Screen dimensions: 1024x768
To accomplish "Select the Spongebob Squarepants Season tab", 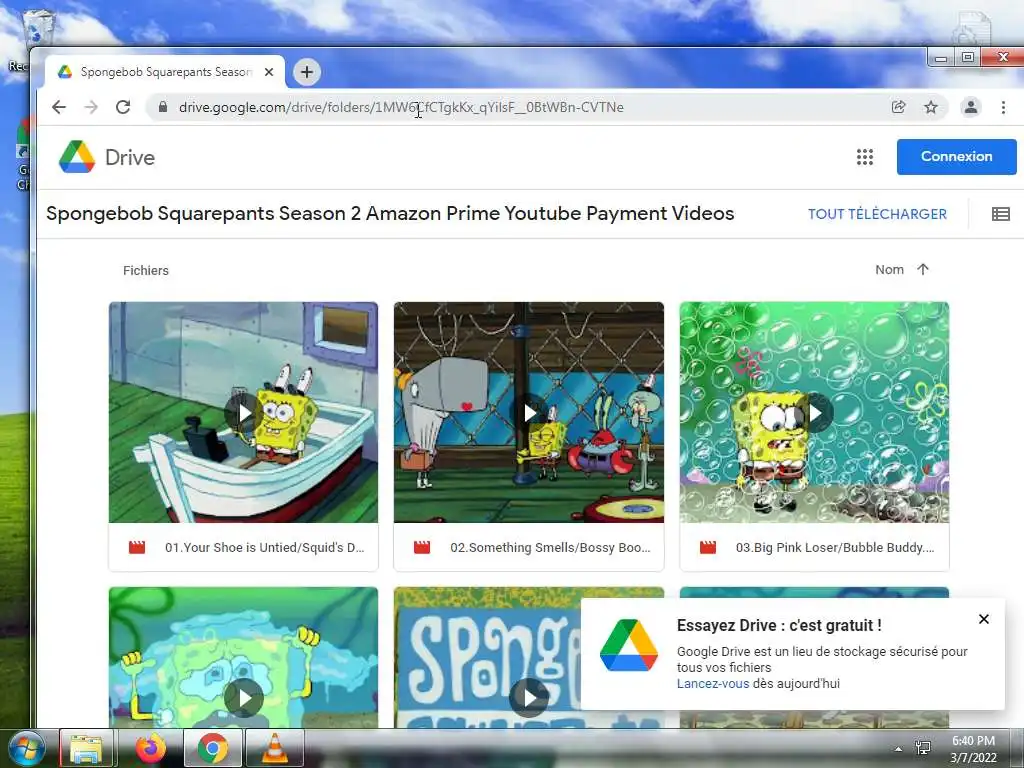I will click(165, 72).
